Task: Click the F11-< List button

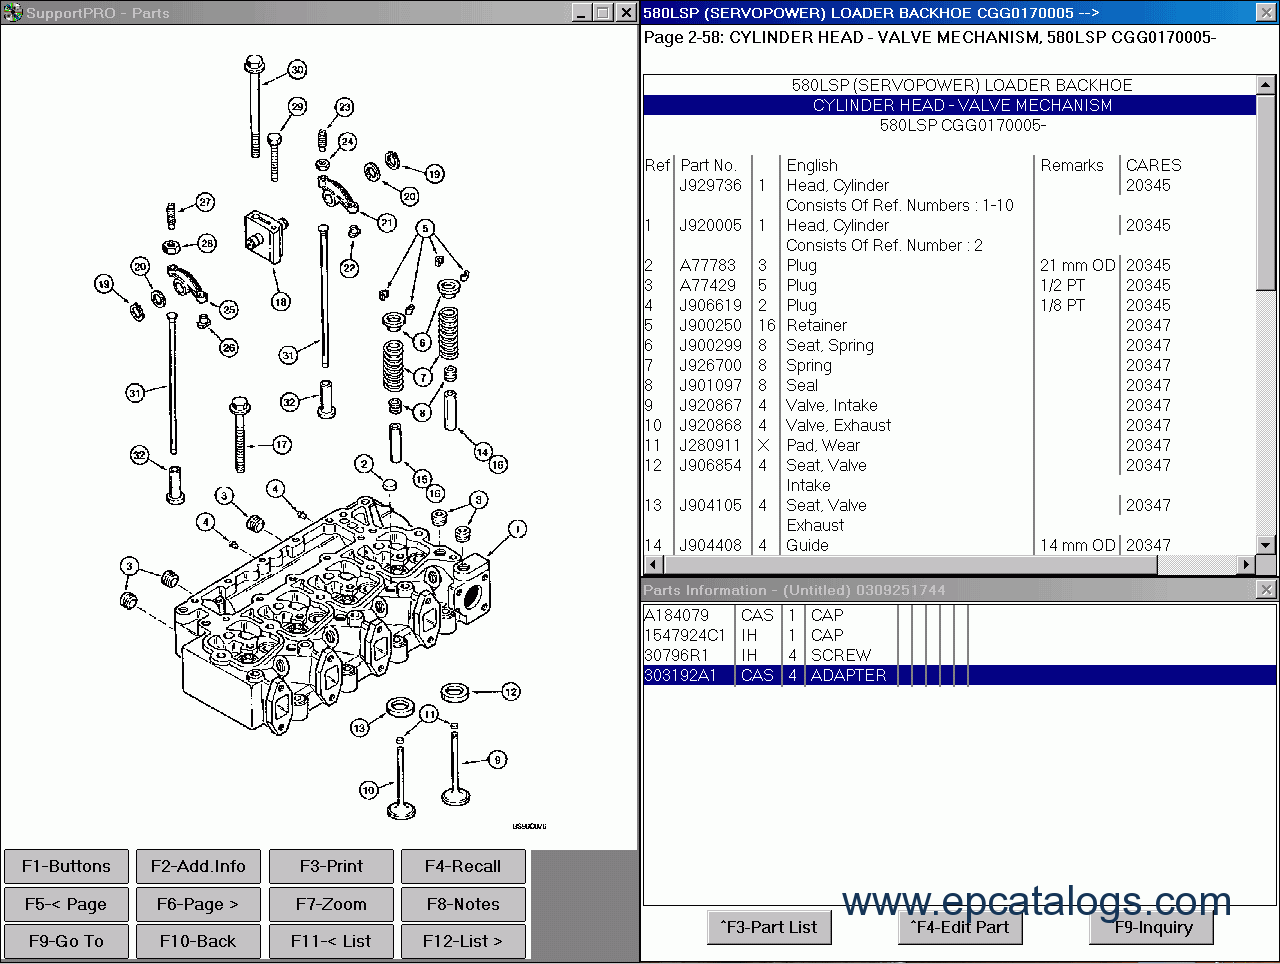Action: pyautogui.click(x=331, y=941)
